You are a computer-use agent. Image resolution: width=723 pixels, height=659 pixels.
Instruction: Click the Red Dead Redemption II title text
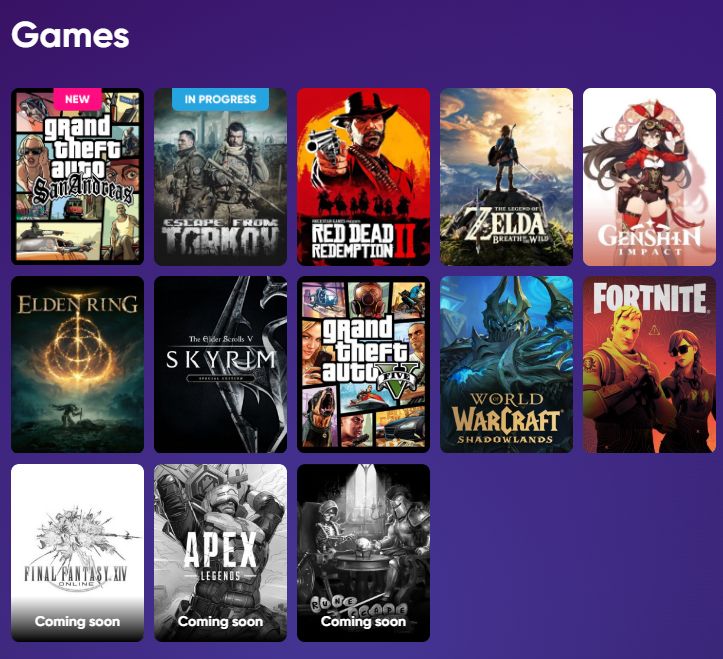tap(363, 241)
